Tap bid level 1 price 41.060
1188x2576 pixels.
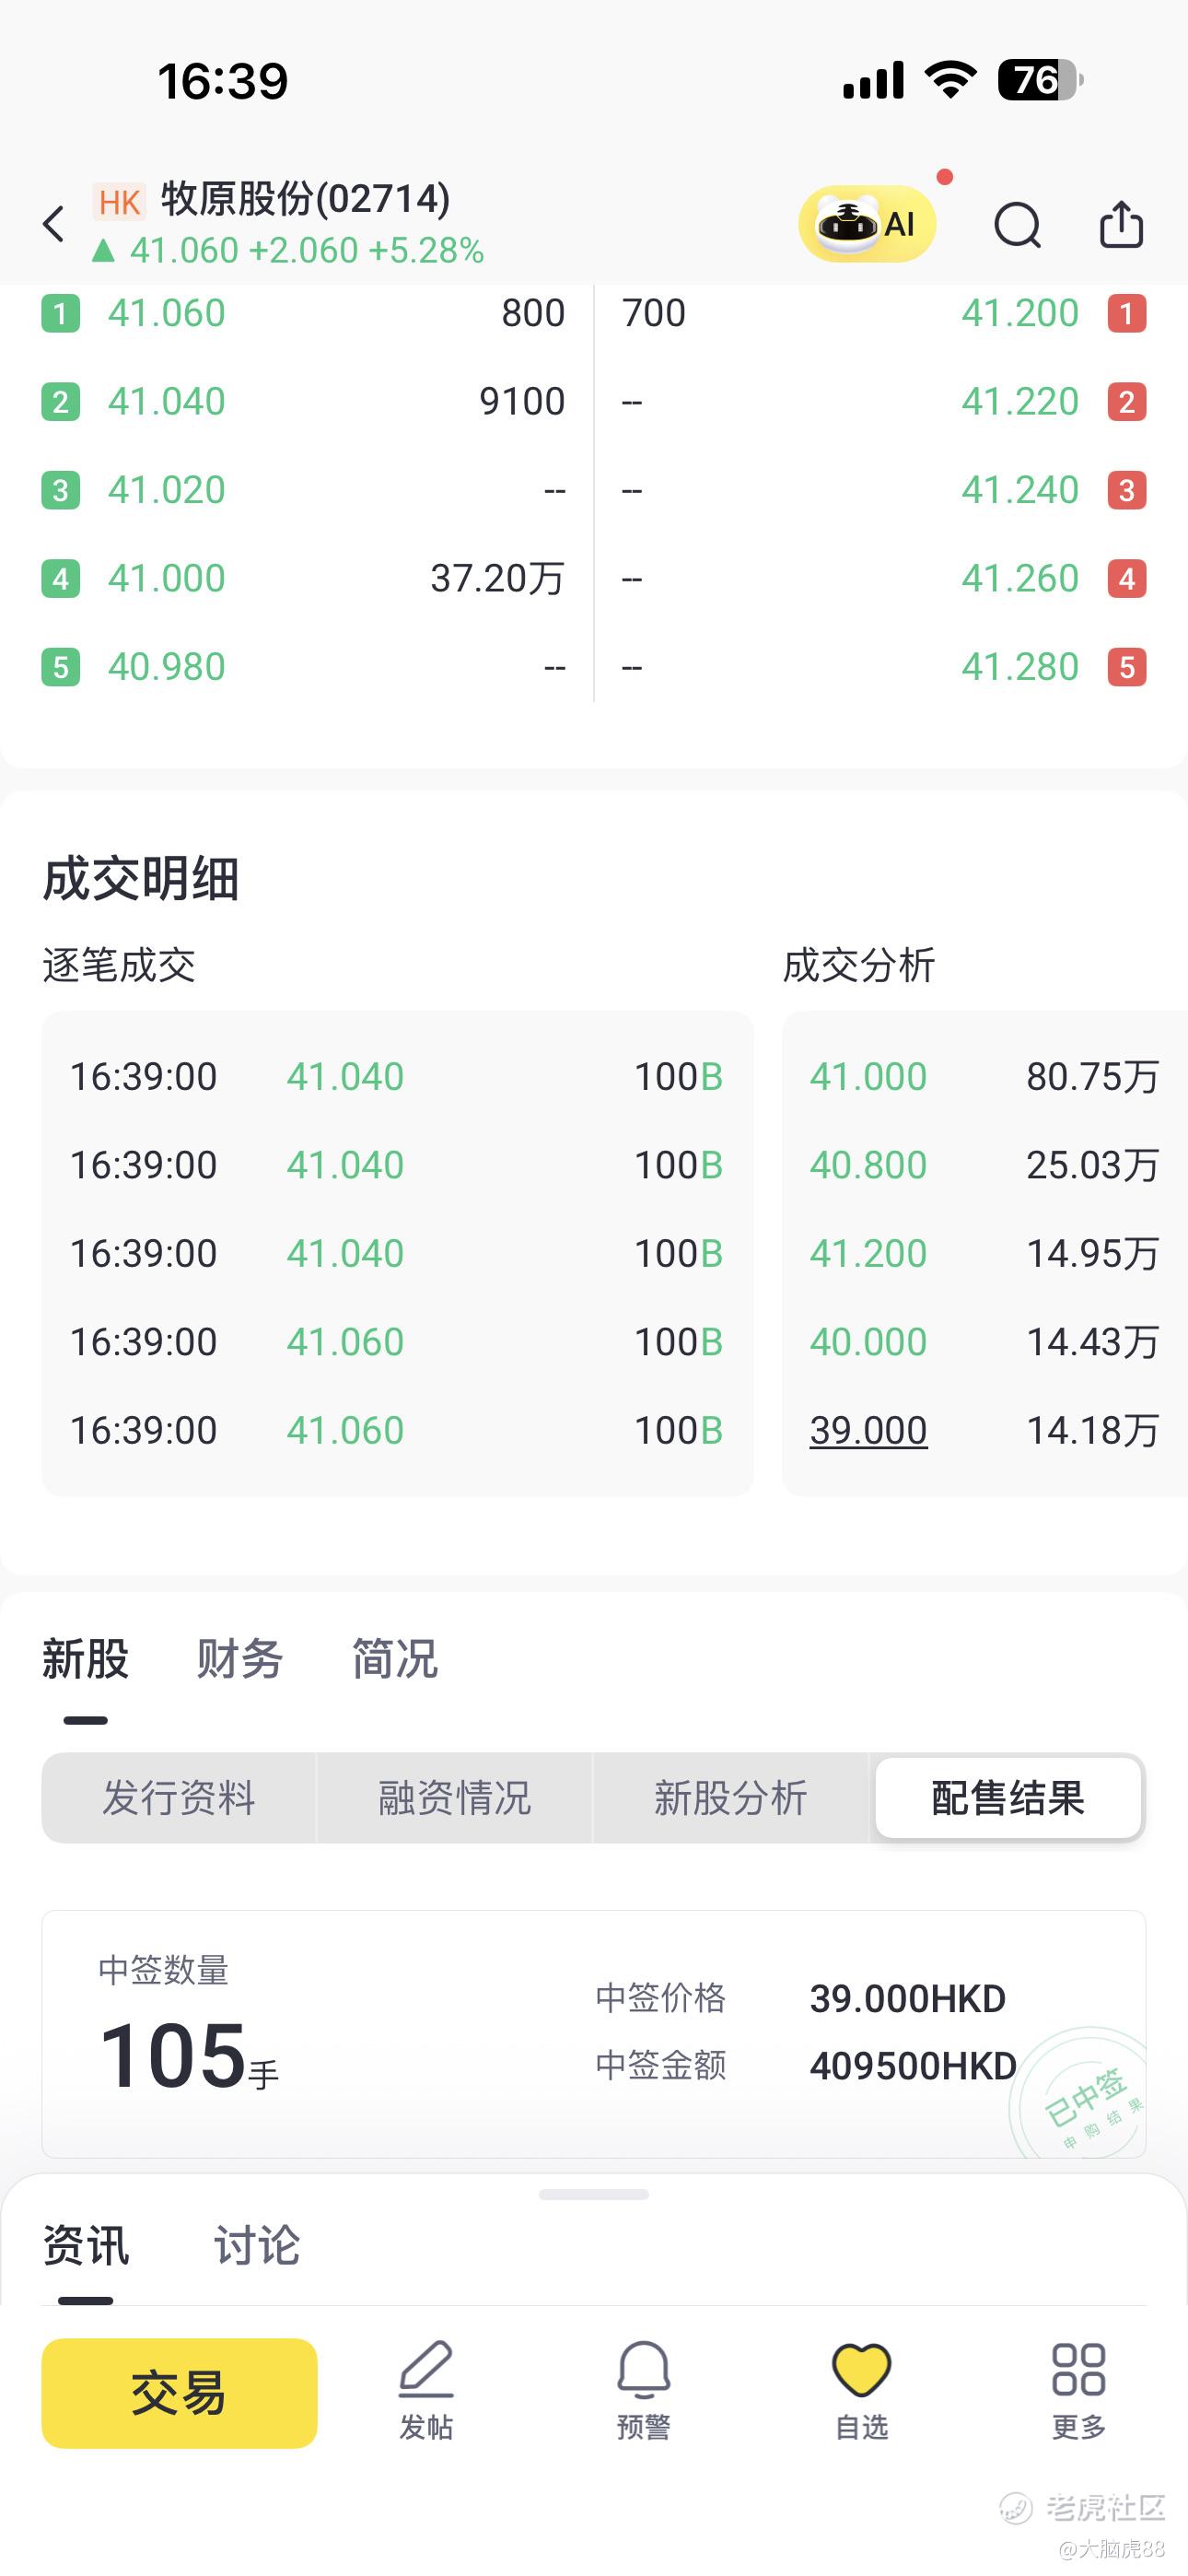pos(166,313)
